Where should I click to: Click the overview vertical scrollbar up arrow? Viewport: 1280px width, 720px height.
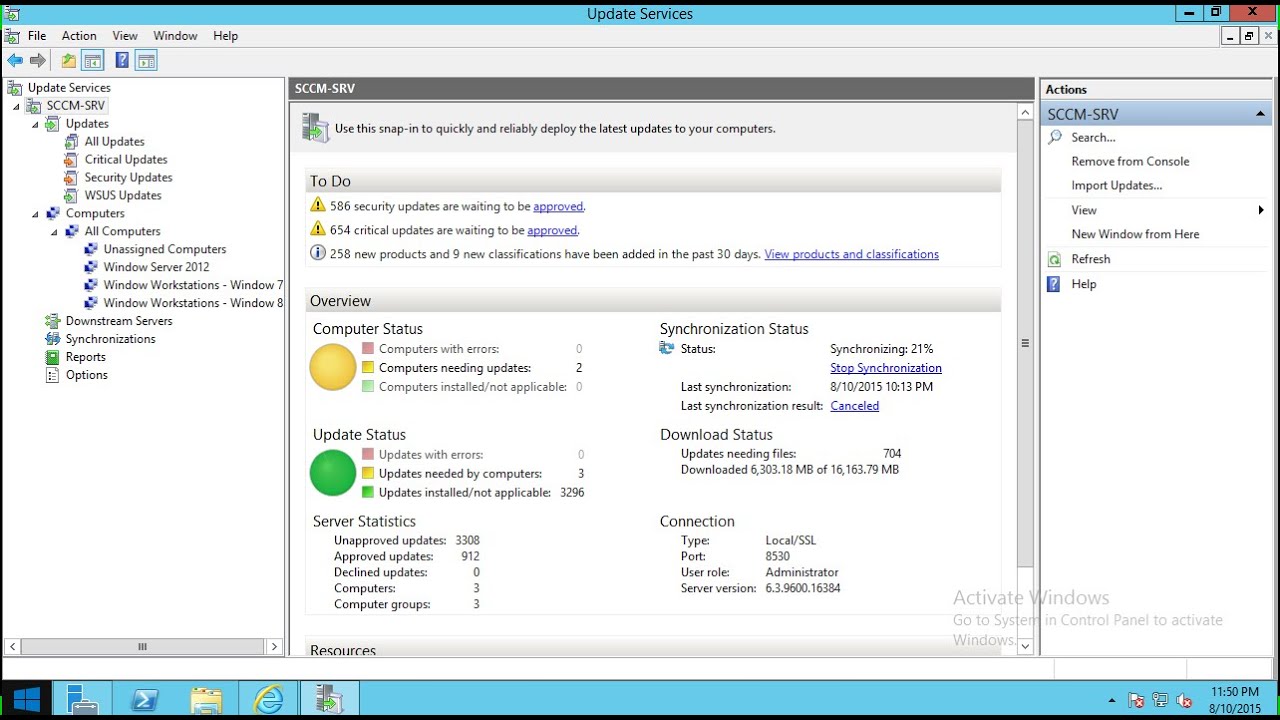tap(1025, 113)
